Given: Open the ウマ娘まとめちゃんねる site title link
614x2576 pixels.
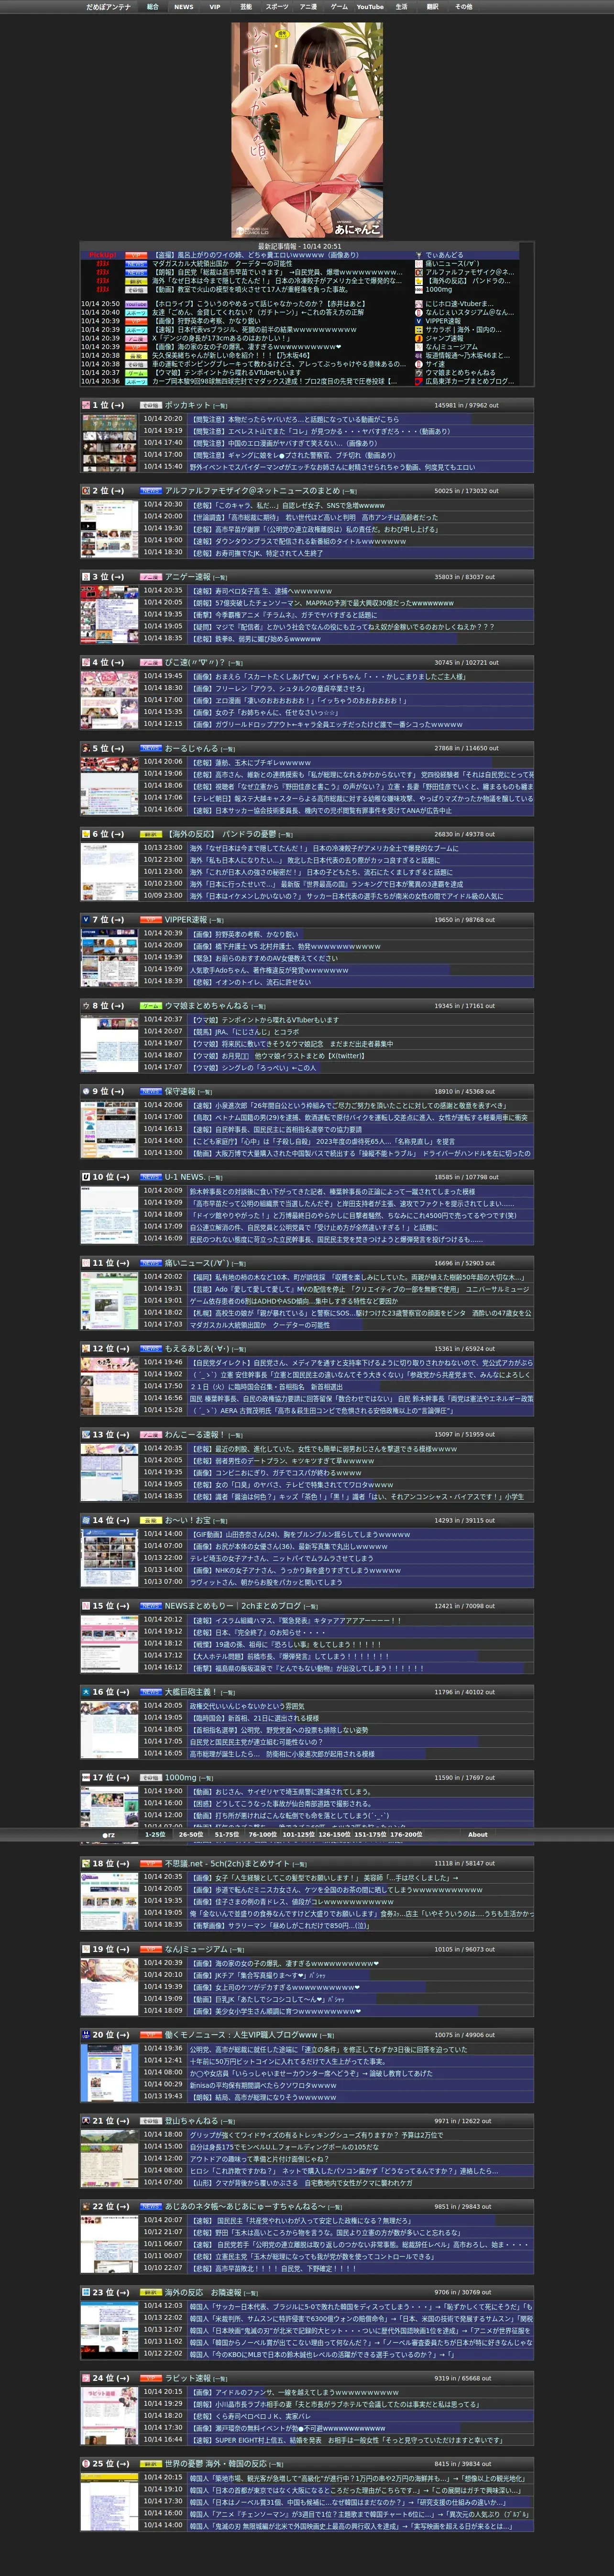Looking at the screenshot, I should click(x=207, y=1006).
